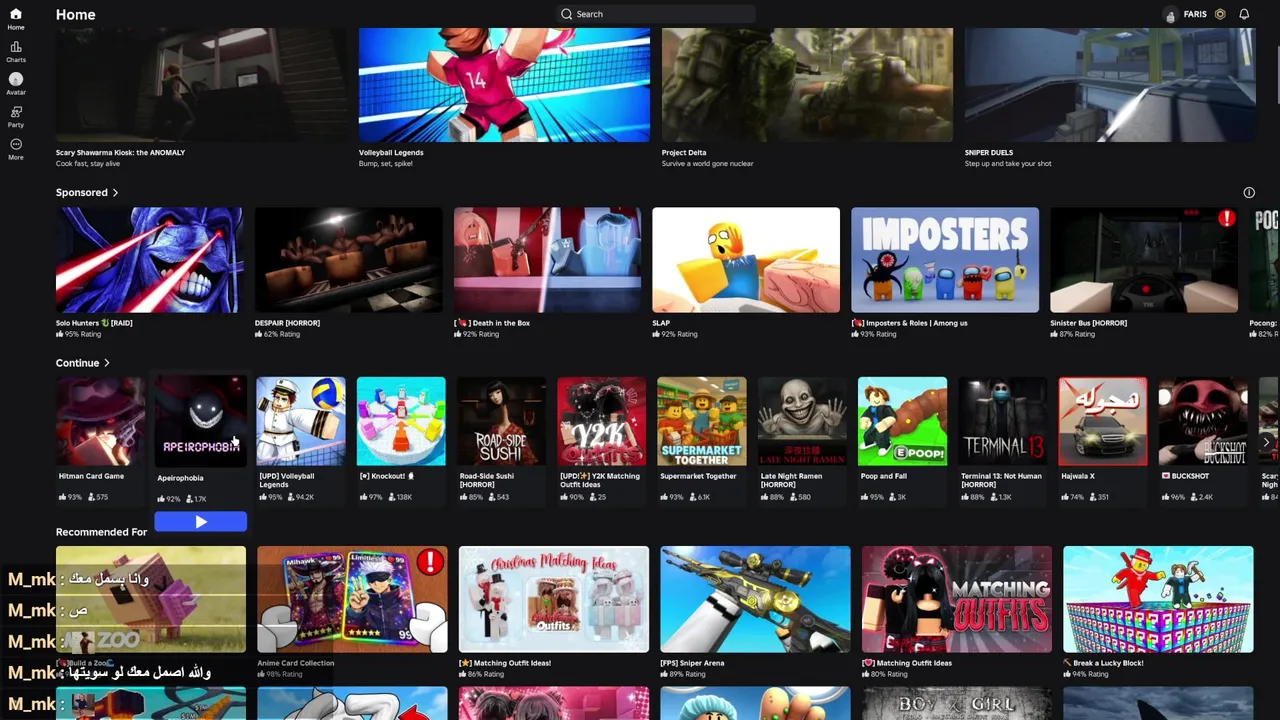Play Apeirophobia with blue play button

tap(200, 521)
